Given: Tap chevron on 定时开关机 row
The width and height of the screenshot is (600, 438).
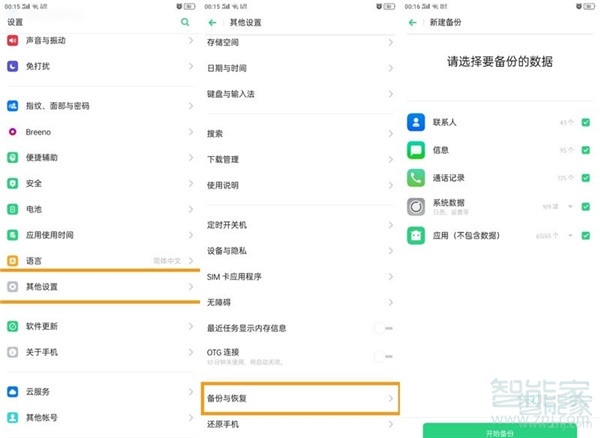Looking at the screenshot, I should coord(390,225).
